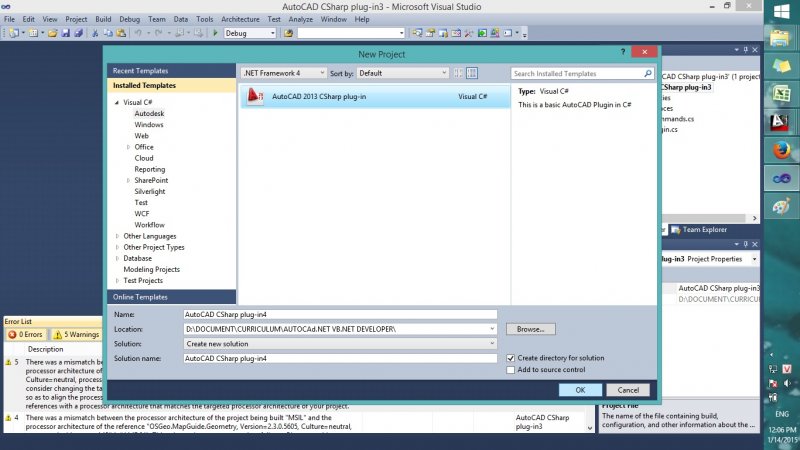Open the Architecture menu

click(x=240, y=19)
